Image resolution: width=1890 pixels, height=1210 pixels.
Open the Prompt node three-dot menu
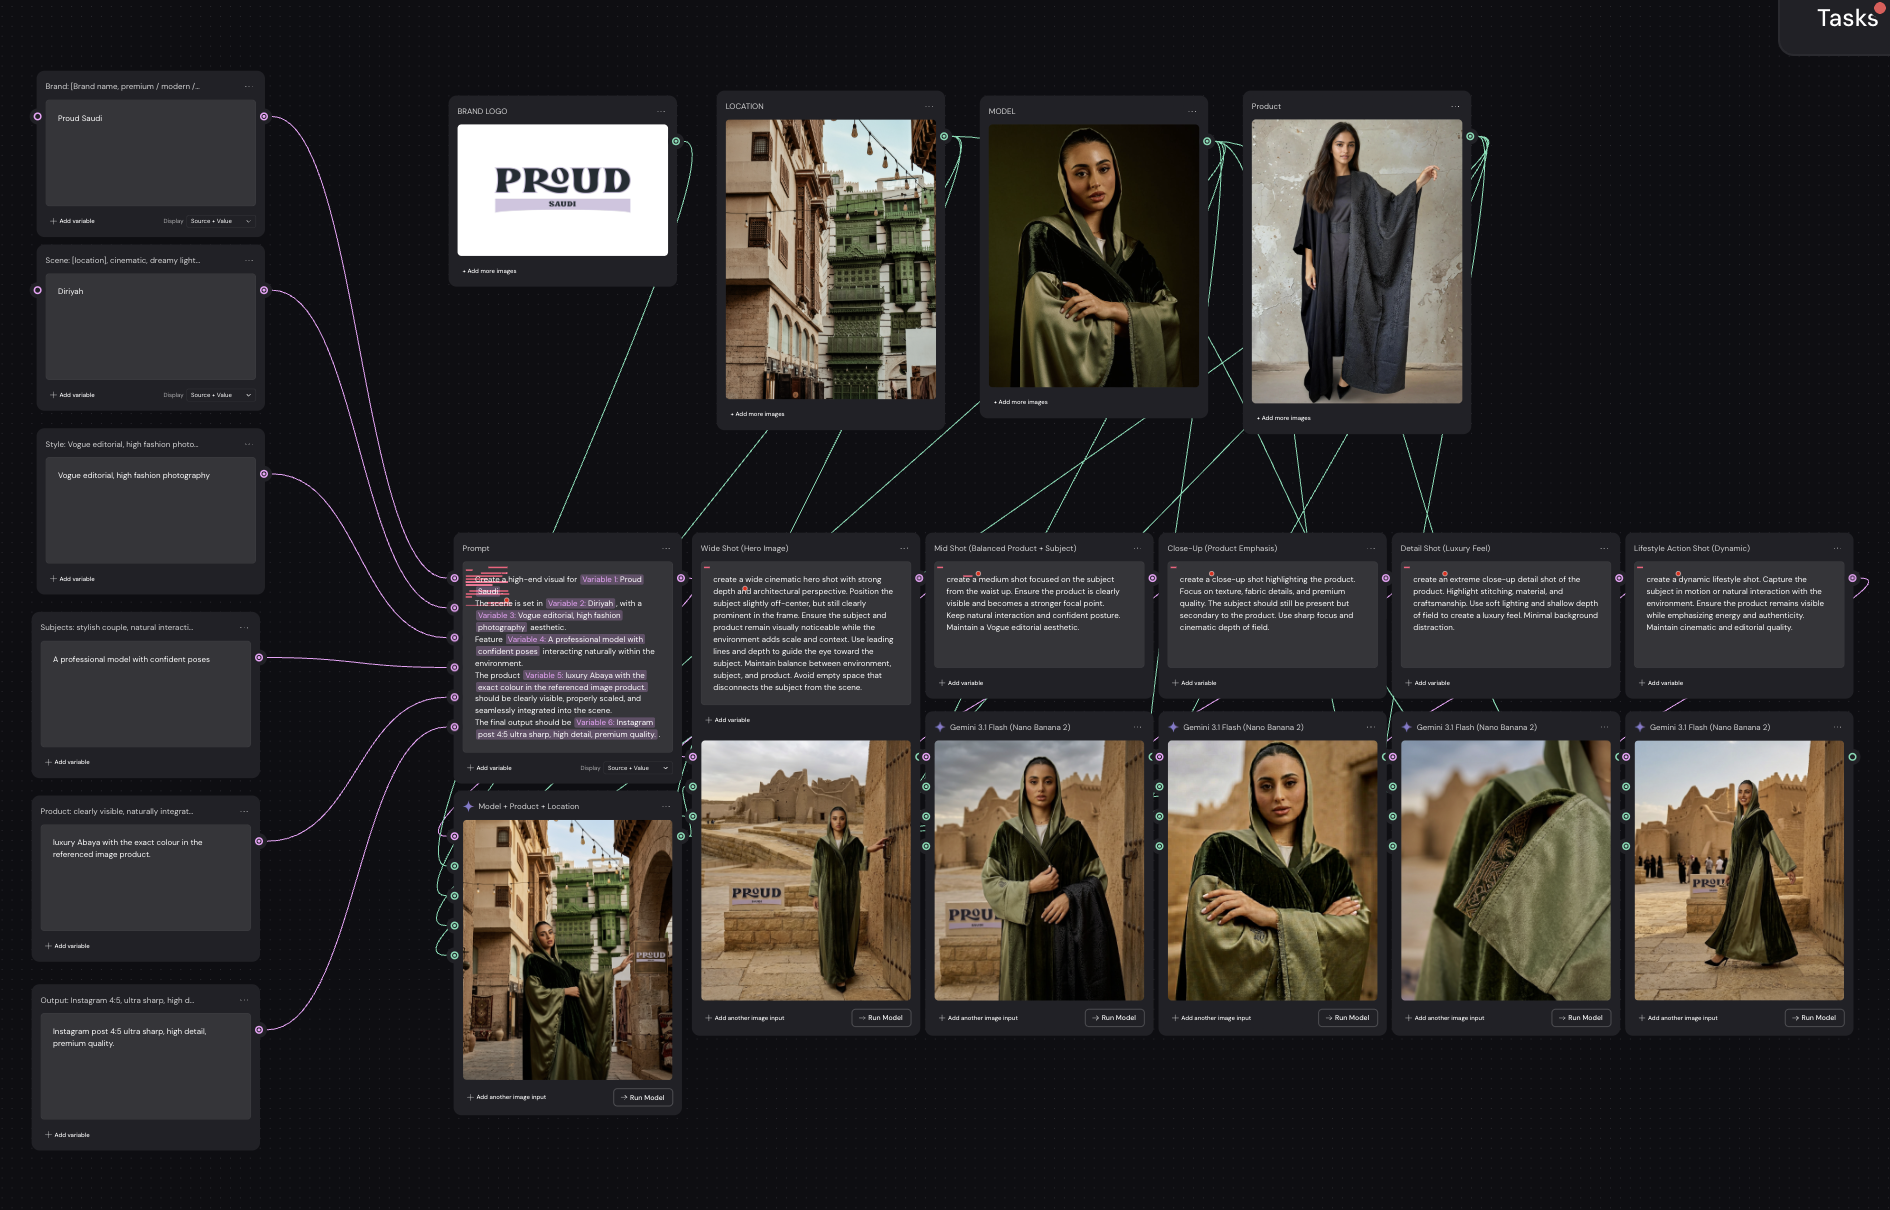tap(666, 548)
